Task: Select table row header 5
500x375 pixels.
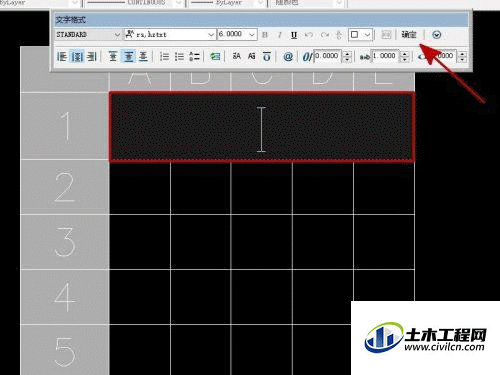Action: 65,350
